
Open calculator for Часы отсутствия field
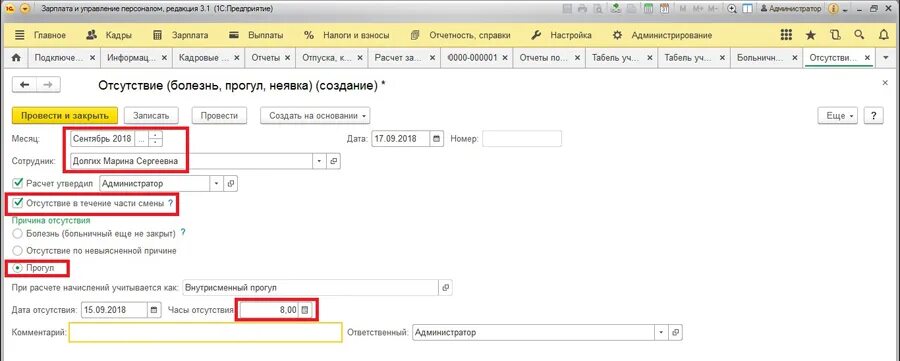[305, 310]
